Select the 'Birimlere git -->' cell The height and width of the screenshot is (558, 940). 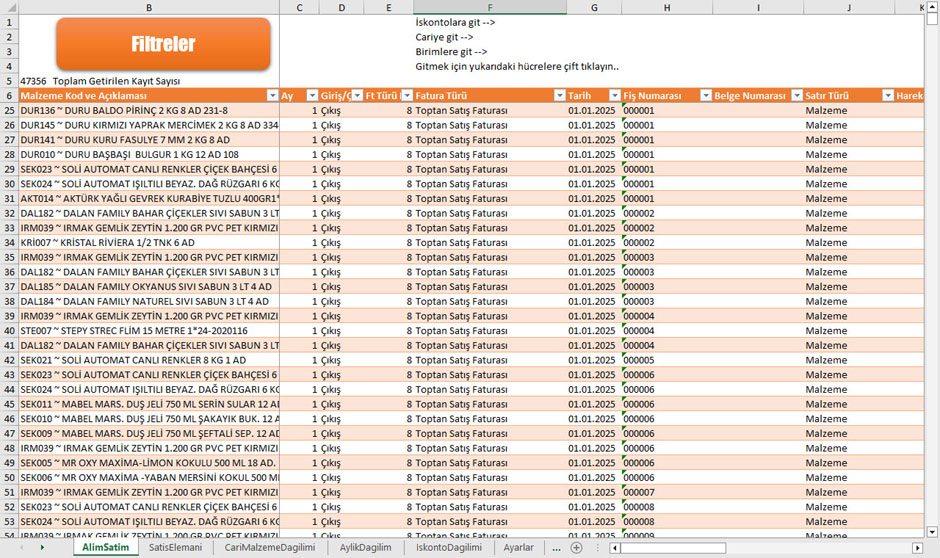[x=490, y=52]
